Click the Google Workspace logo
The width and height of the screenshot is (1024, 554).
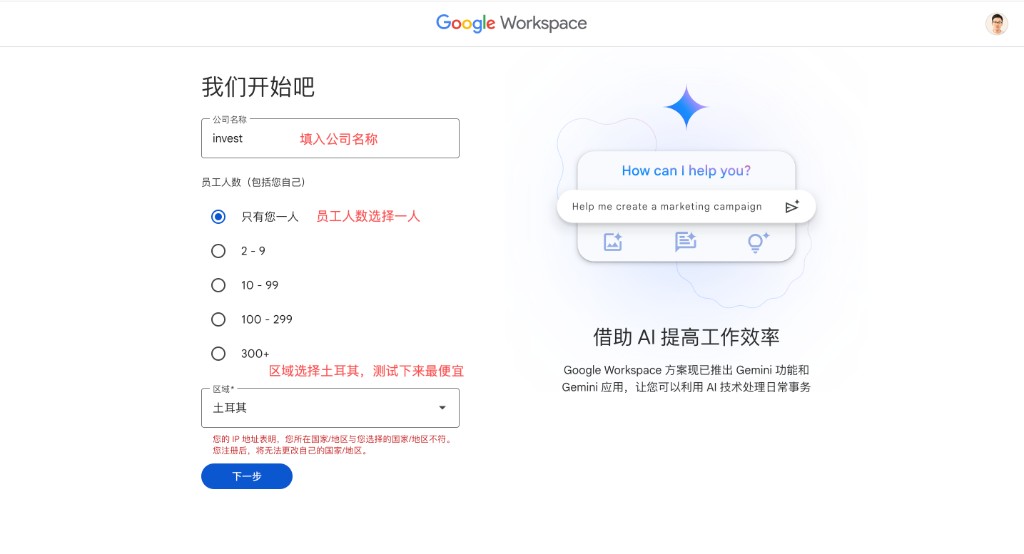pyautogui.click(x=511, y=24)
